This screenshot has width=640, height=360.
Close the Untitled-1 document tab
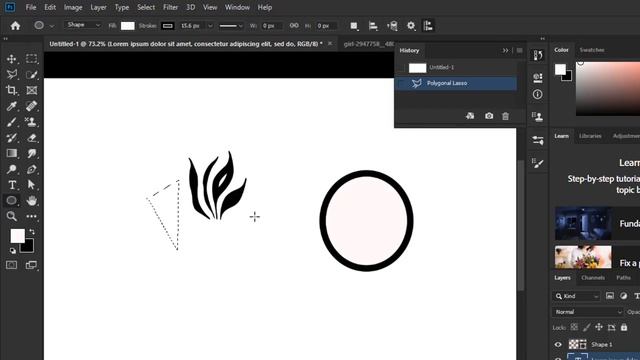pyautogui.click(x=330, y=43)
